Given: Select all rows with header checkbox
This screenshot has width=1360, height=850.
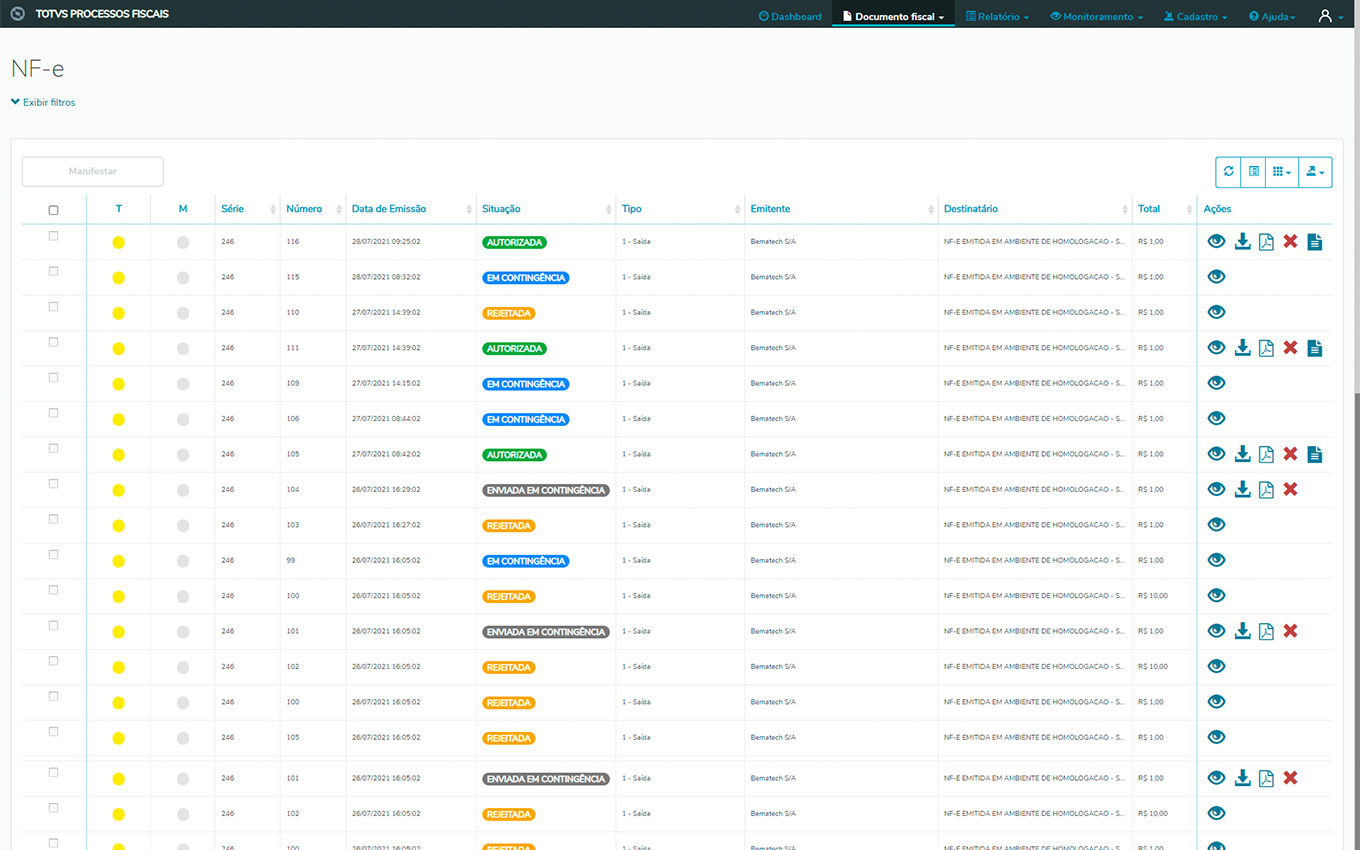Looking at the screenshot, I should coord(54,210).
